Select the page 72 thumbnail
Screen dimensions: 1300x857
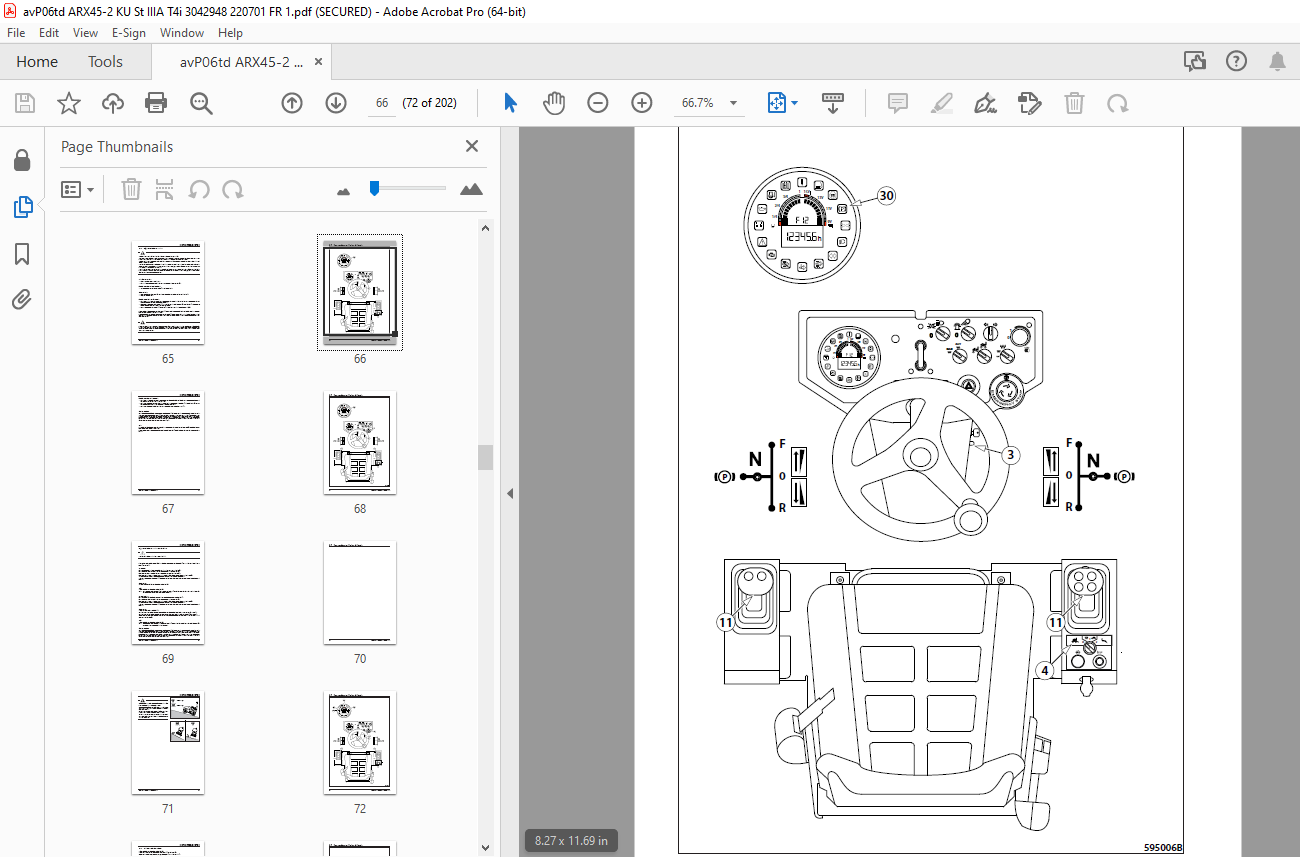pos(360,742)
